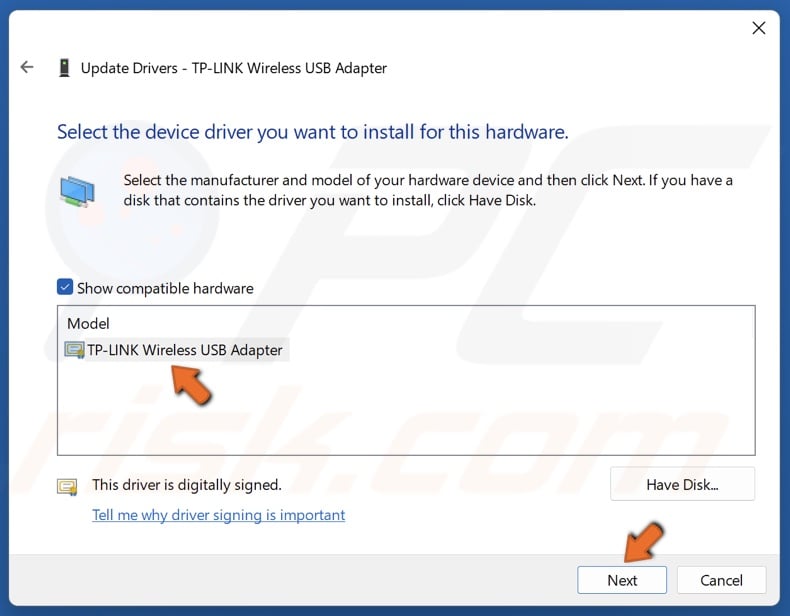Go back using the back arrow
The height and width of the screenshot is (616, 790).
[27, 67]
